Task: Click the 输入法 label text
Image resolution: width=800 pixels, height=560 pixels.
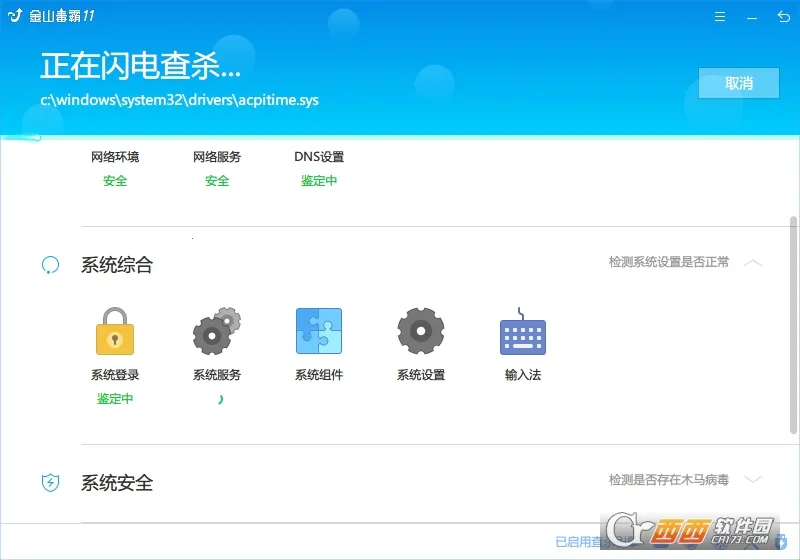Action: click(523, 375)
